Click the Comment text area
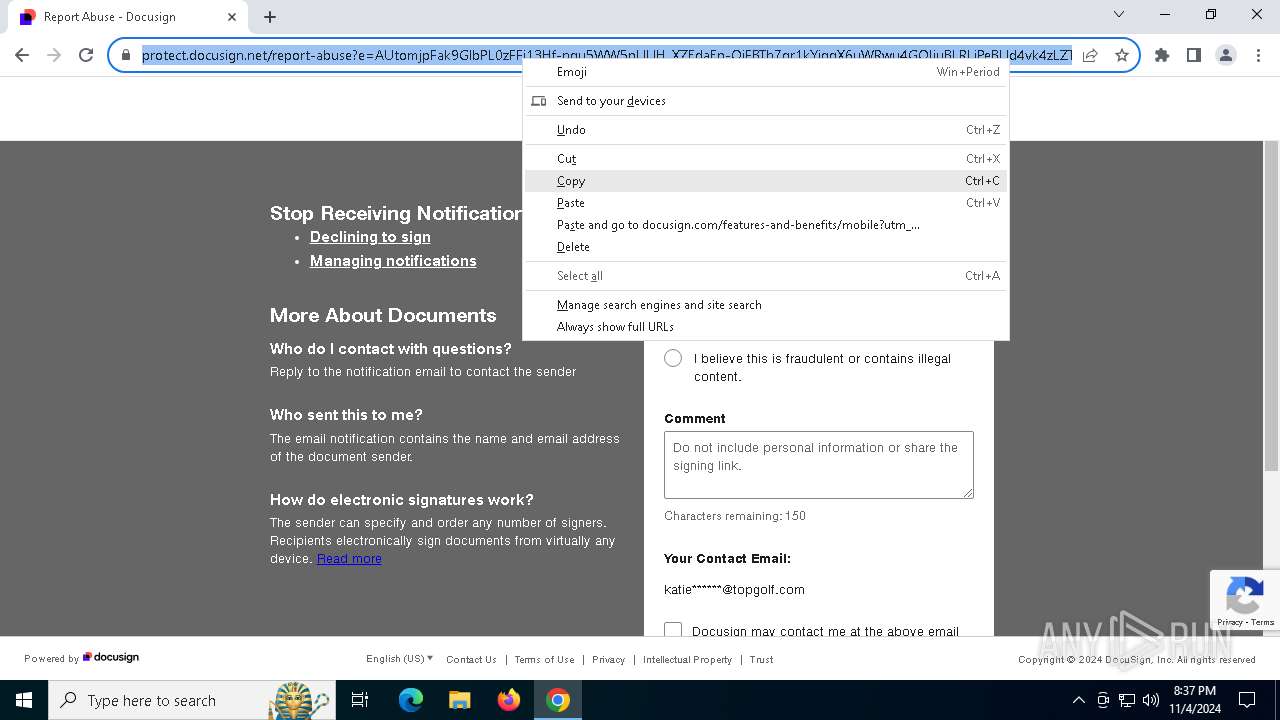Image resolution: width=1280 pixels, height=720 pixels. pyautogui.click(x=819, y=465)
